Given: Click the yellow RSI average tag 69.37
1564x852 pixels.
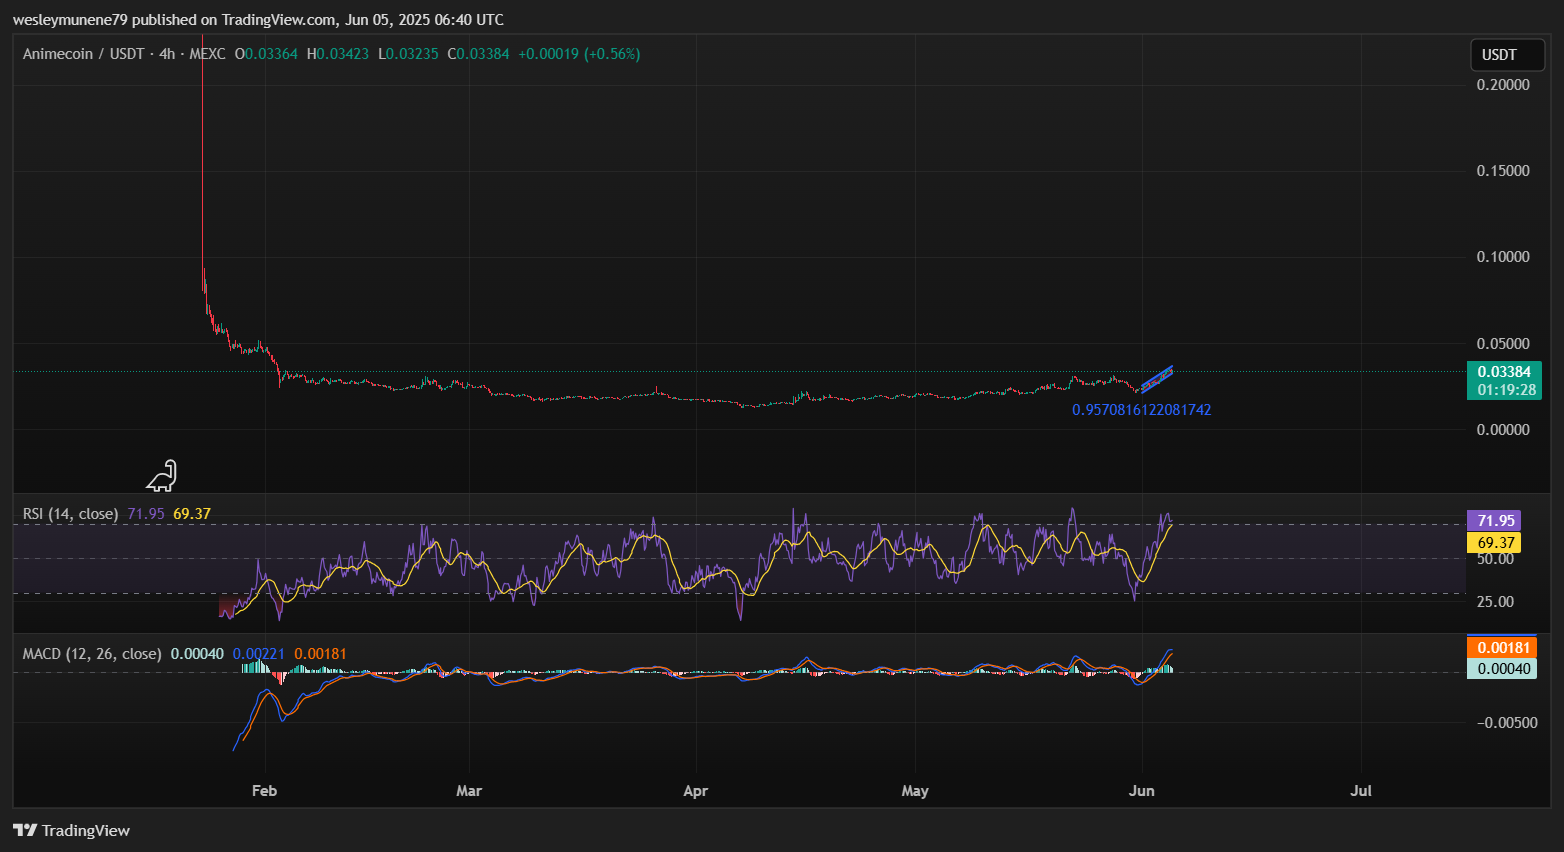Looking at the screenshot, I should pyautogui.click(x=1495, y=543).
